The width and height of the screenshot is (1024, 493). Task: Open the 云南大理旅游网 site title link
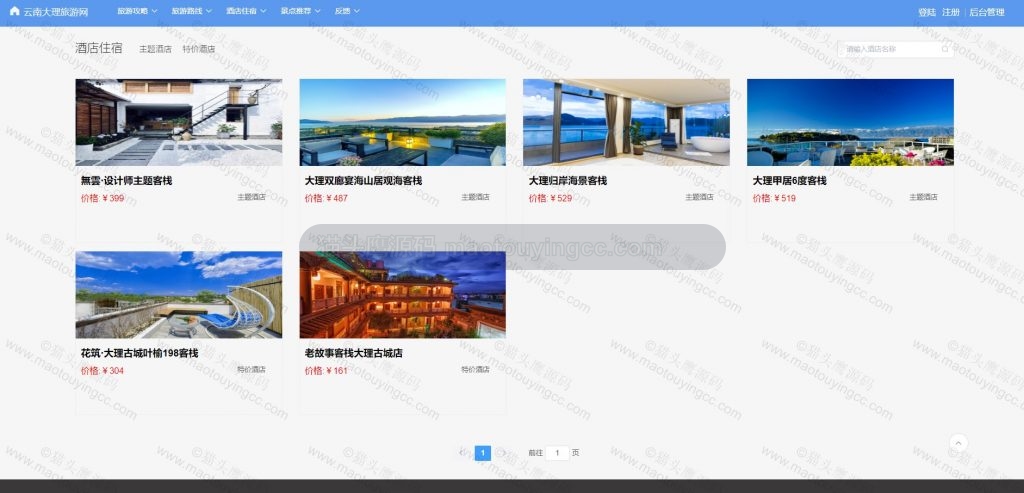[56, 12]
